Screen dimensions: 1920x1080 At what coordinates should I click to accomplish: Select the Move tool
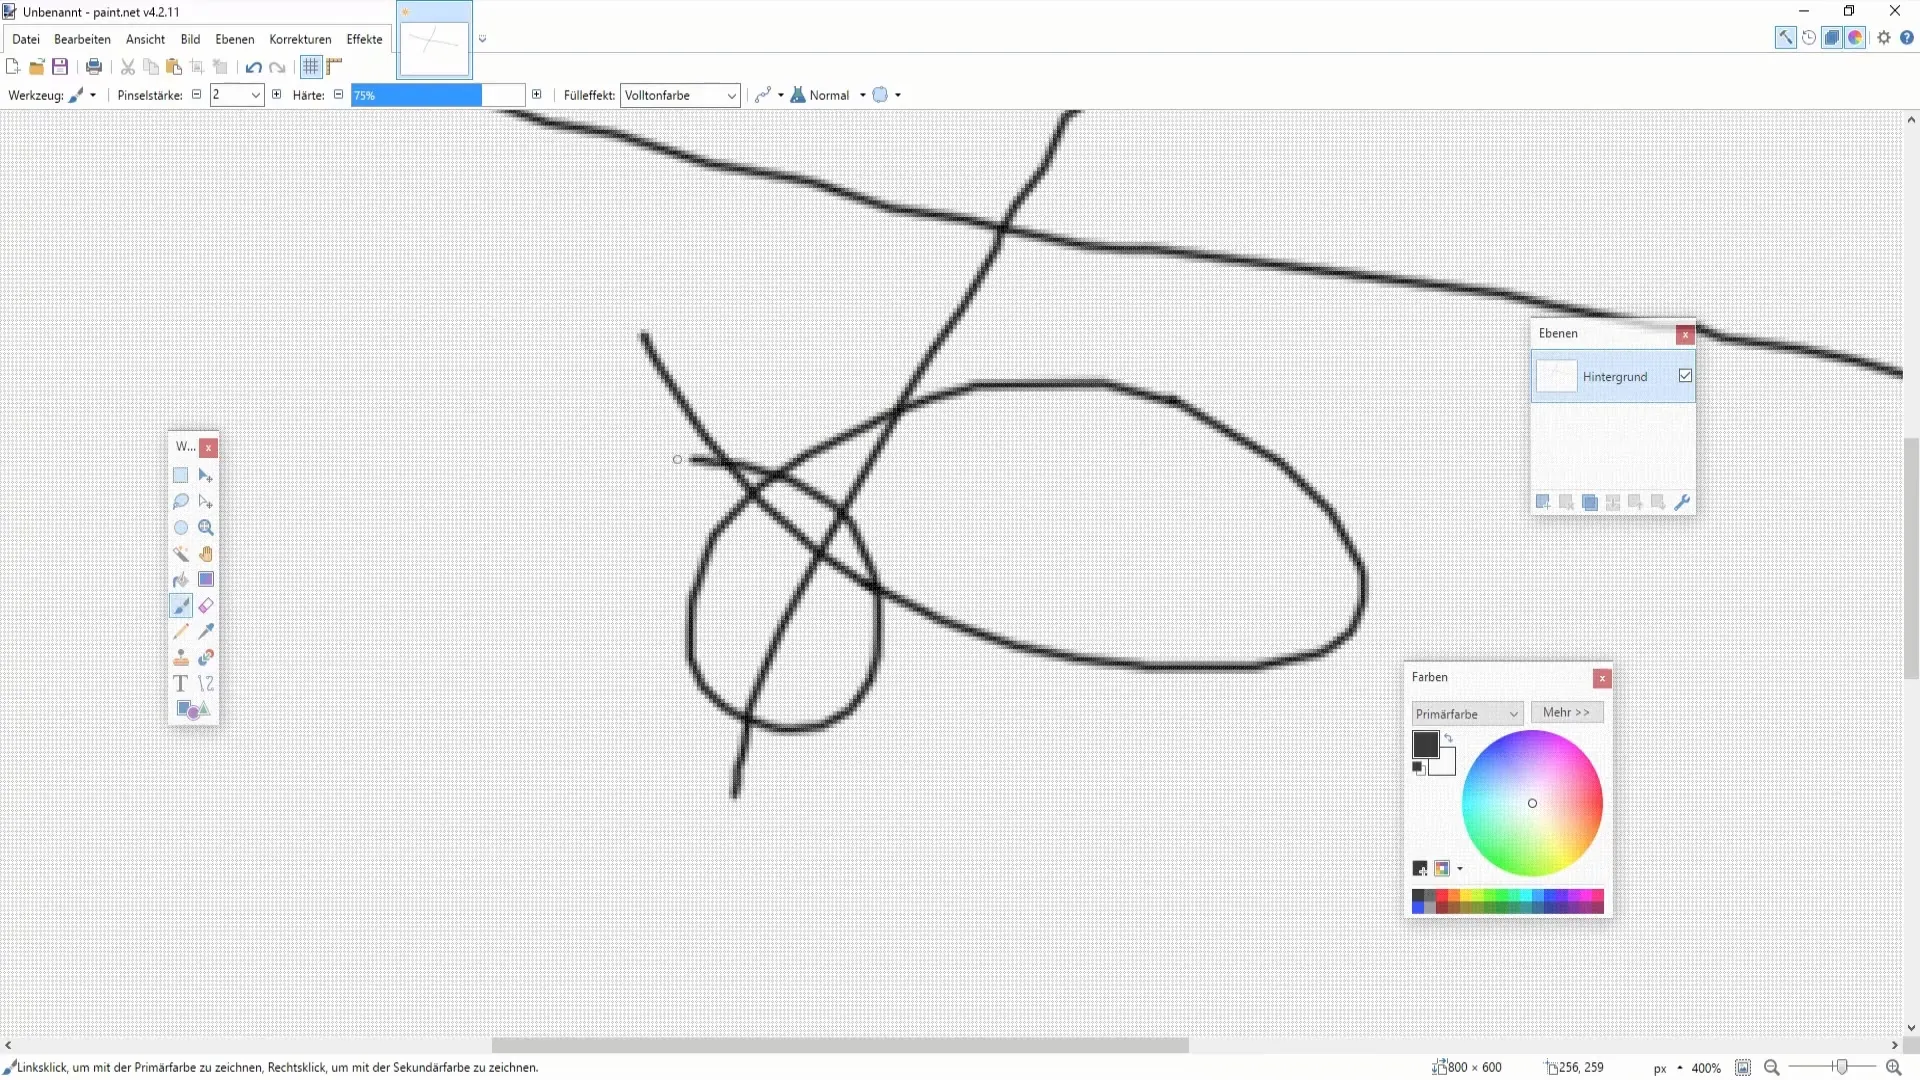pos(207,475)
